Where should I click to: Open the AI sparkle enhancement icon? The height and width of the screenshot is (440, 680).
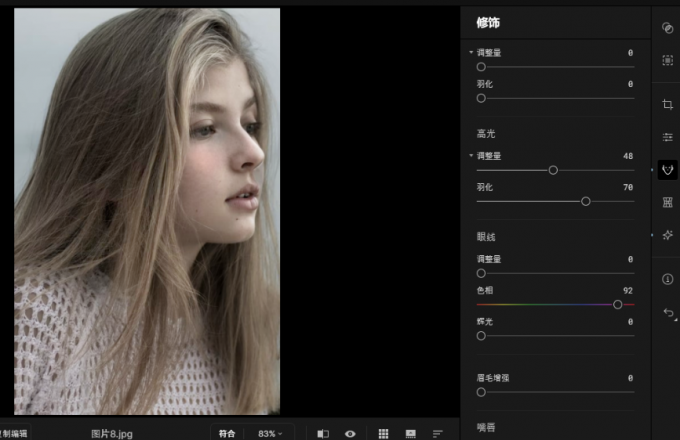667,234
